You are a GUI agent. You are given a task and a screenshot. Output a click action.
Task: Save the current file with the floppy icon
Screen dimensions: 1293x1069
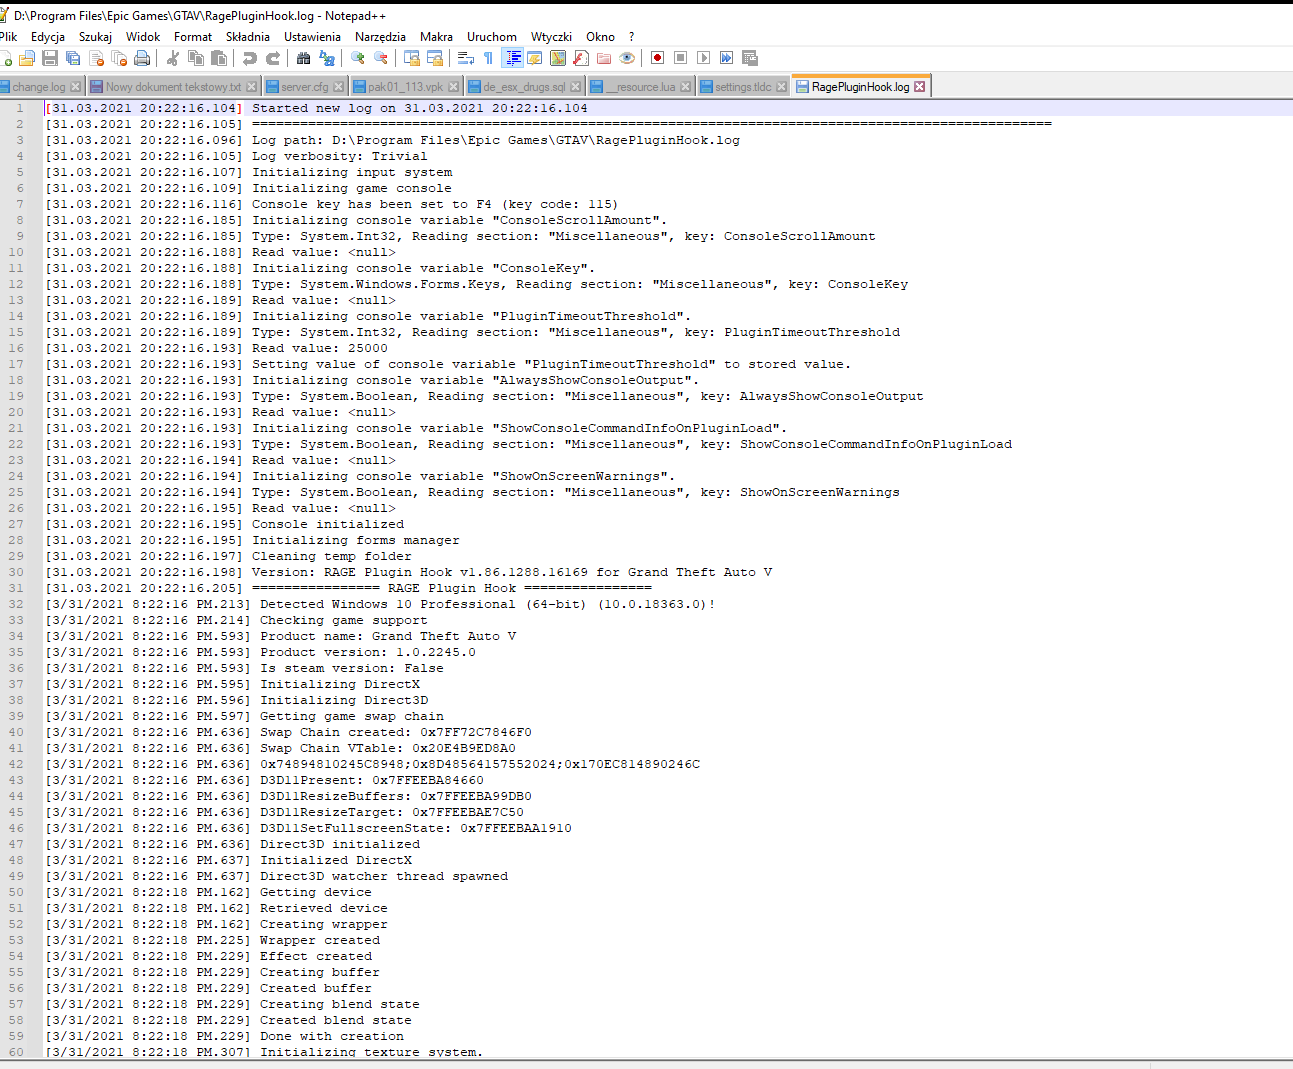[x=50, y=58]
